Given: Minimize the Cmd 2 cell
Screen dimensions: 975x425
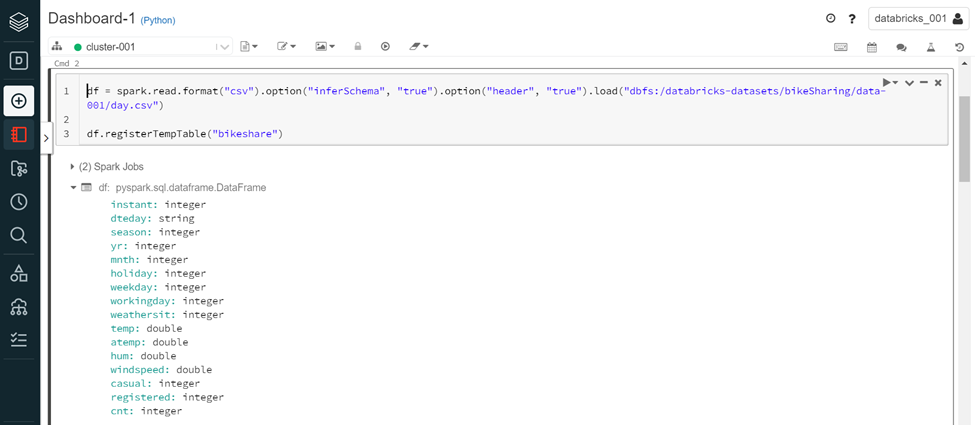Looking at the screenshot, I should [x=924, y=82].
